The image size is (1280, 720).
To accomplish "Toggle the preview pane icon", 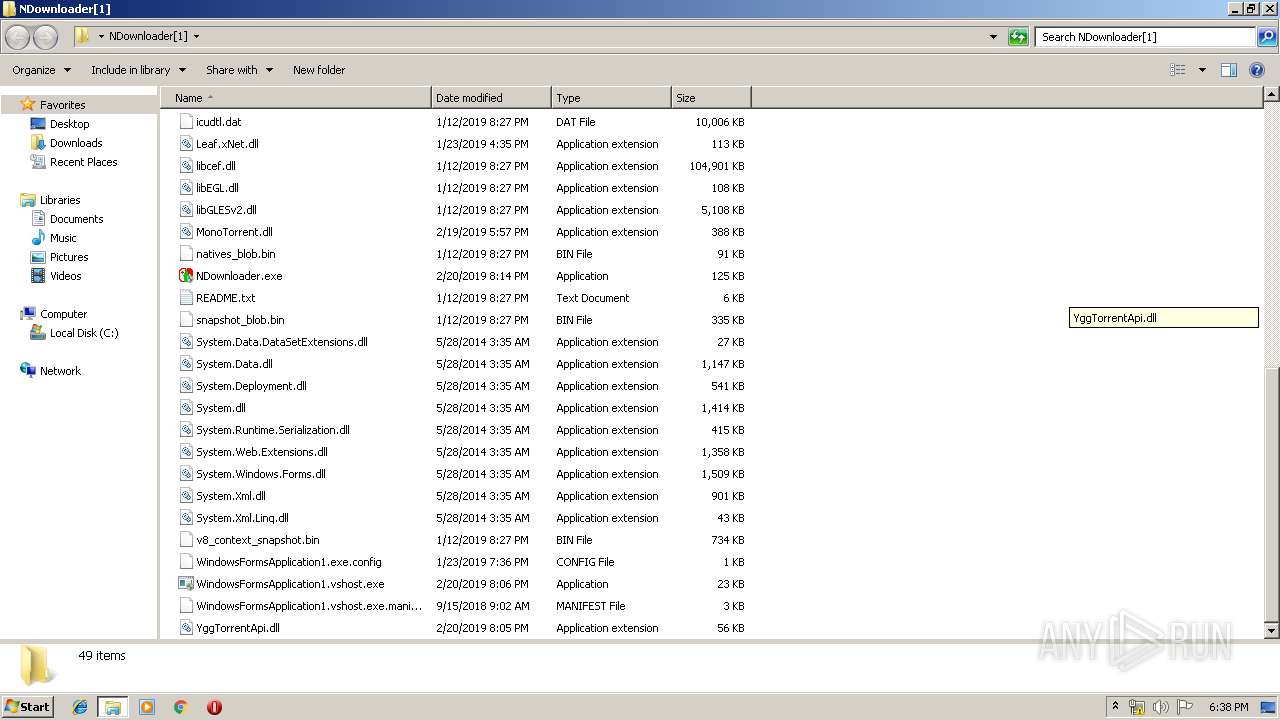I will (x=1229, y=70).
